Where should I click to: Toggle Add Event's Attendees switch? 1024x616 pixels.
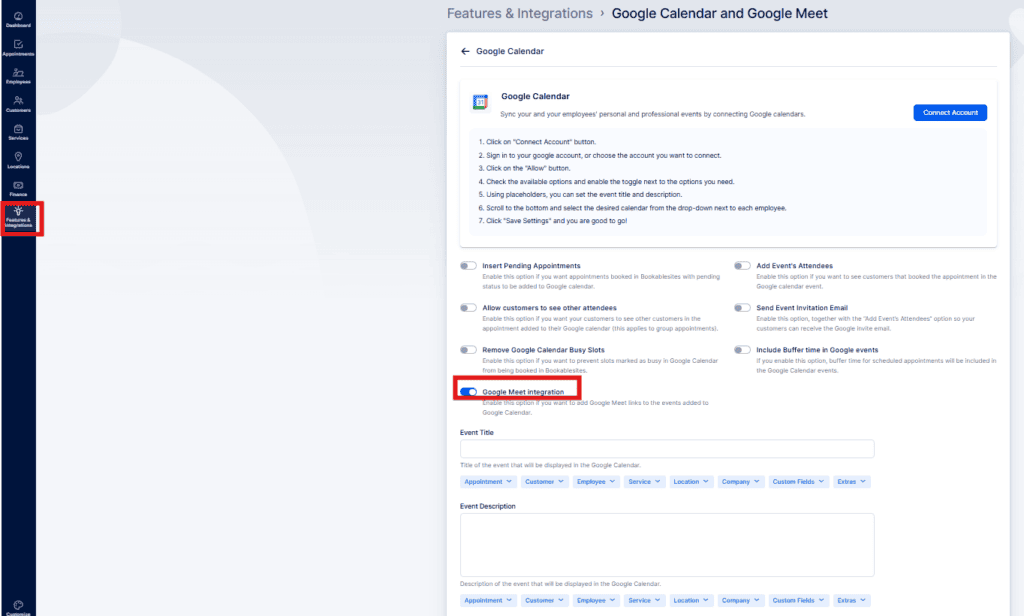tap(742, 266)
